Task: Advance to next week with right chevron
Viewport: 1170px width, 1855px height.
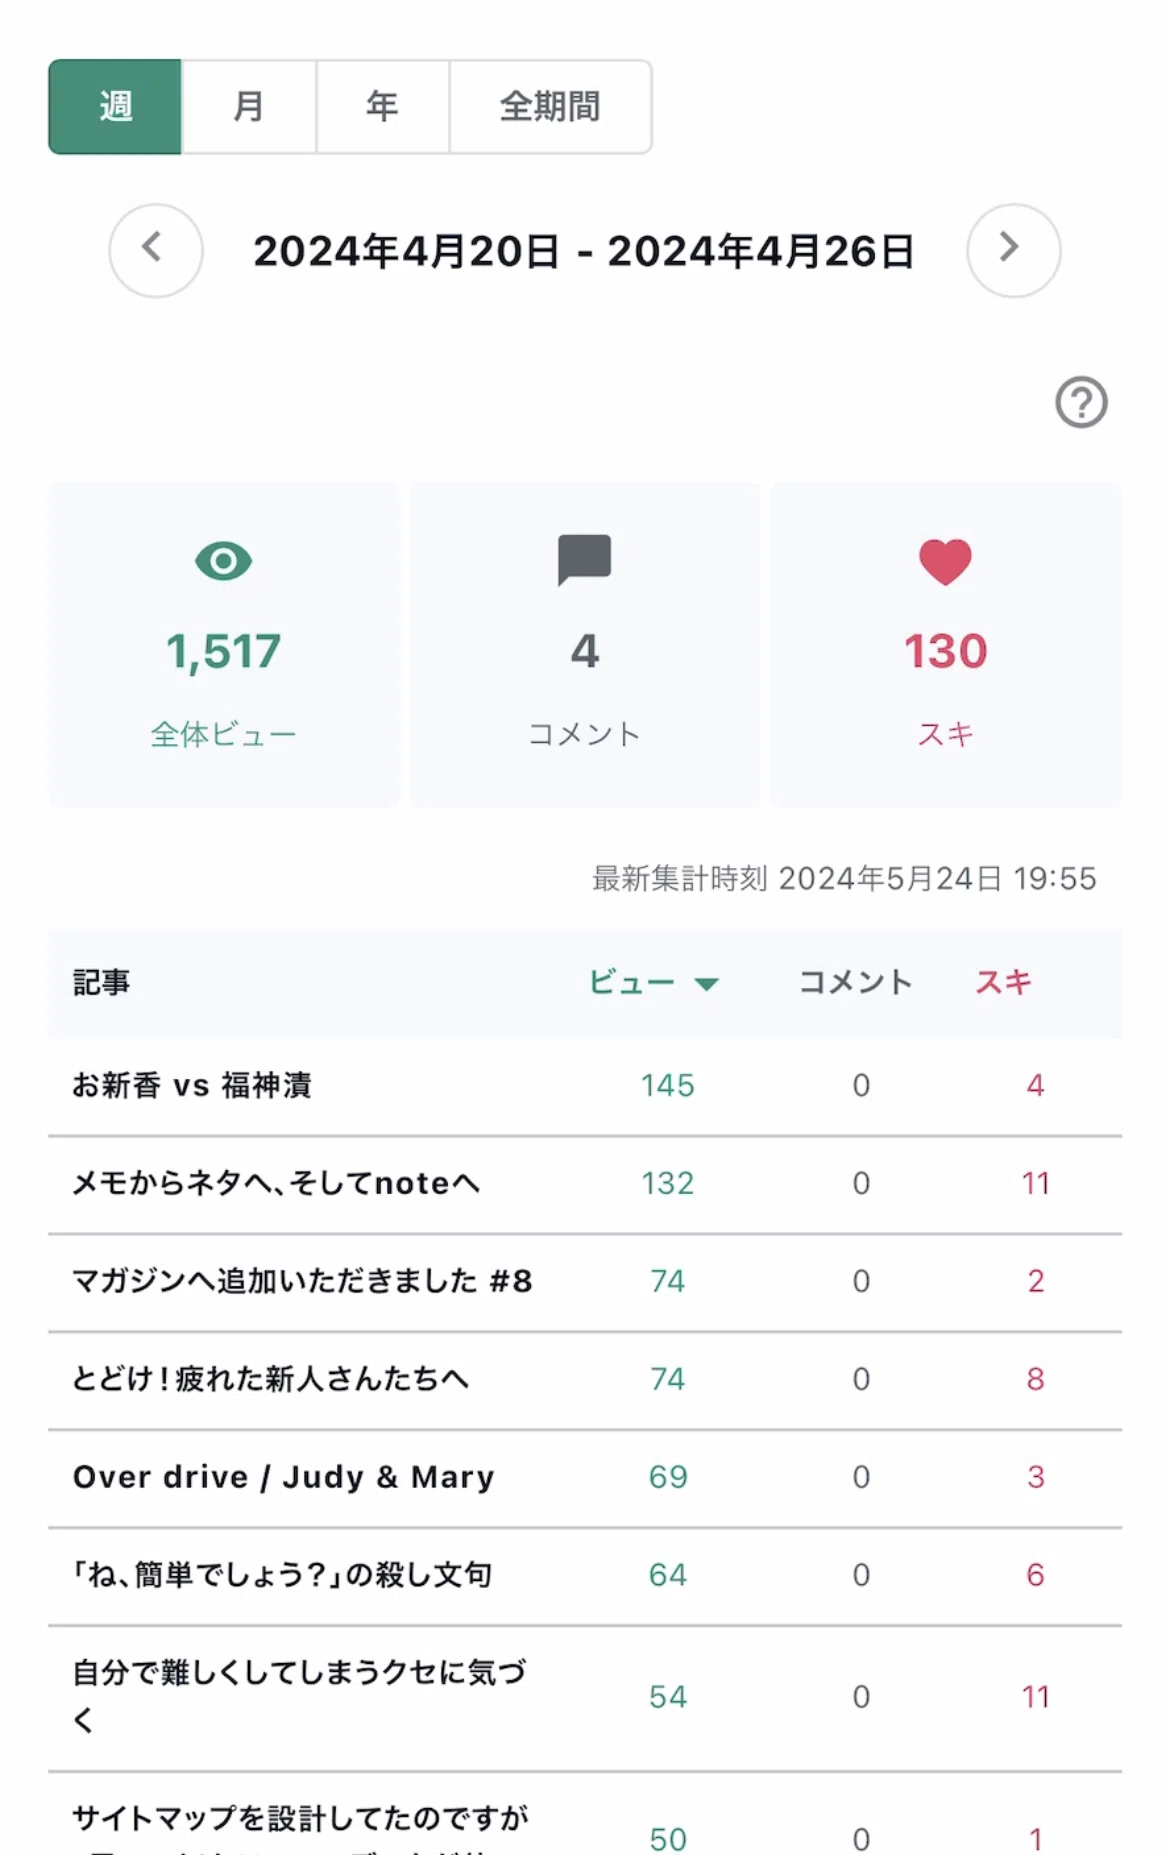Action: pos(1013,250)
